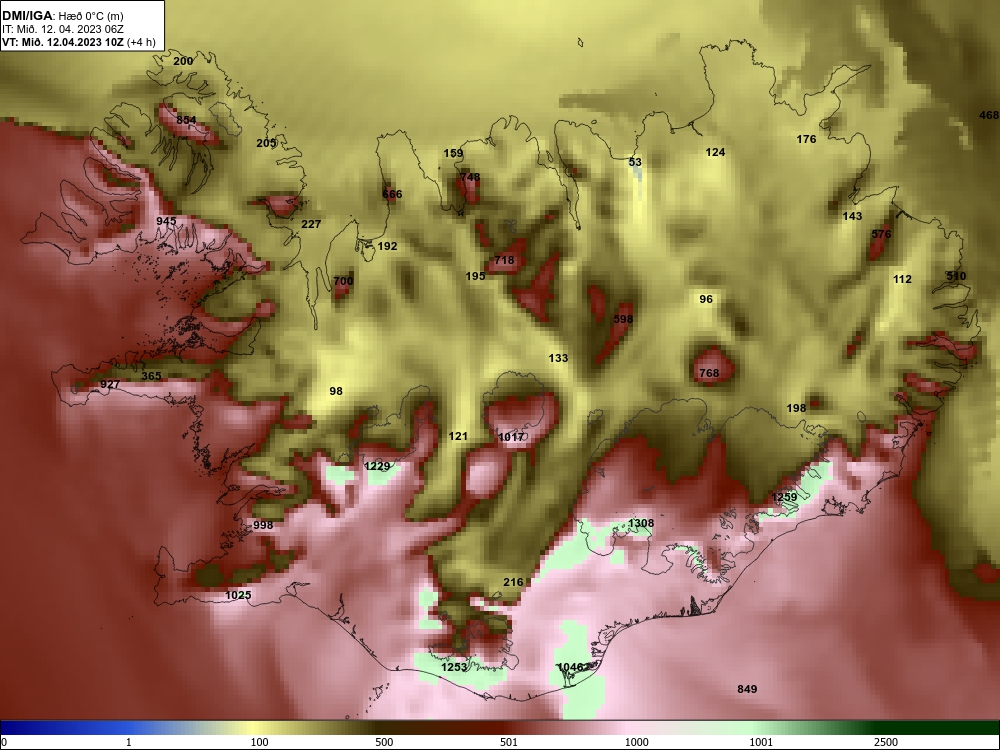Screen dimensions: 1000x750
Task: Click the value 748 on the map
Action: click(470, 177)
